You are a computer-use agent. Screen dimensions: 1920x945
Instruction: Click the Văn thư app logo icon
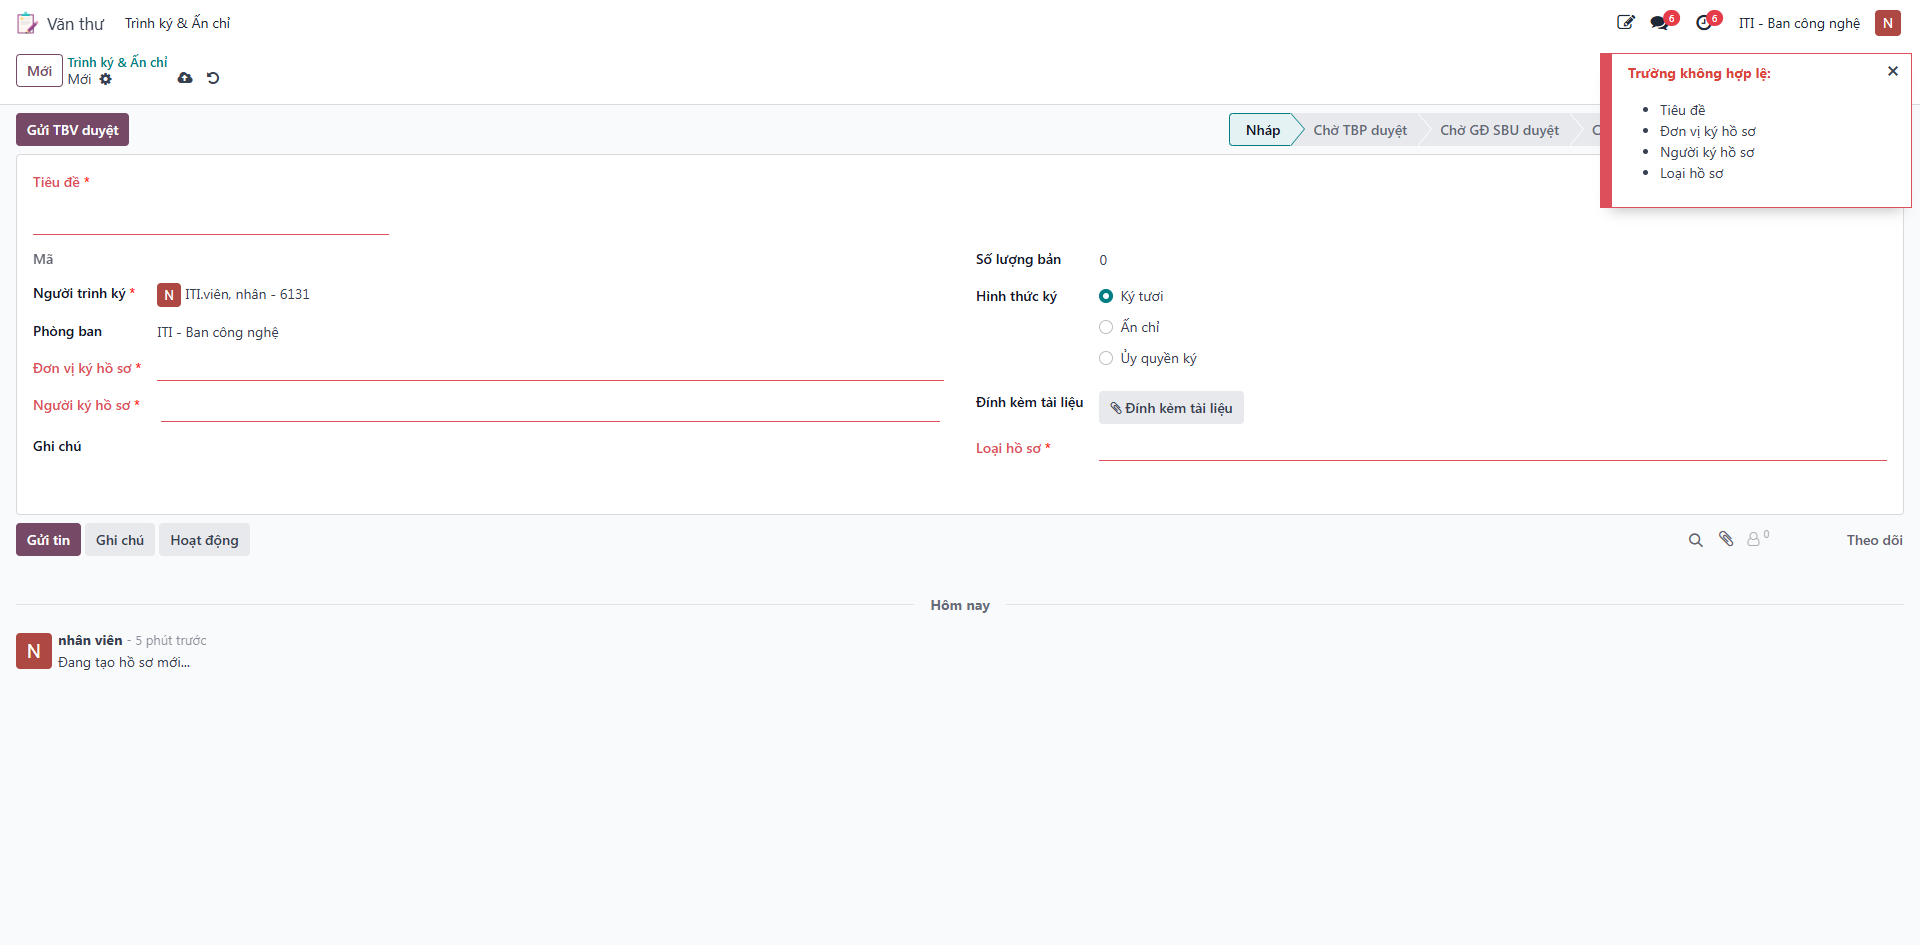tap(27, 23)
